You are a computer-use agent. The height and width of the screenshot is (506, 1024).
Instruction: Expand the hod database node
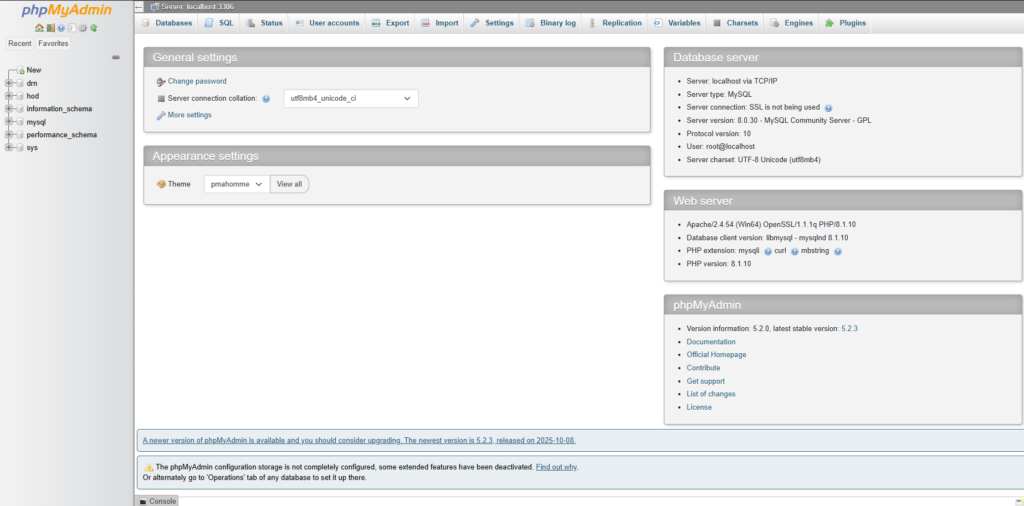(x=8, y=96)
